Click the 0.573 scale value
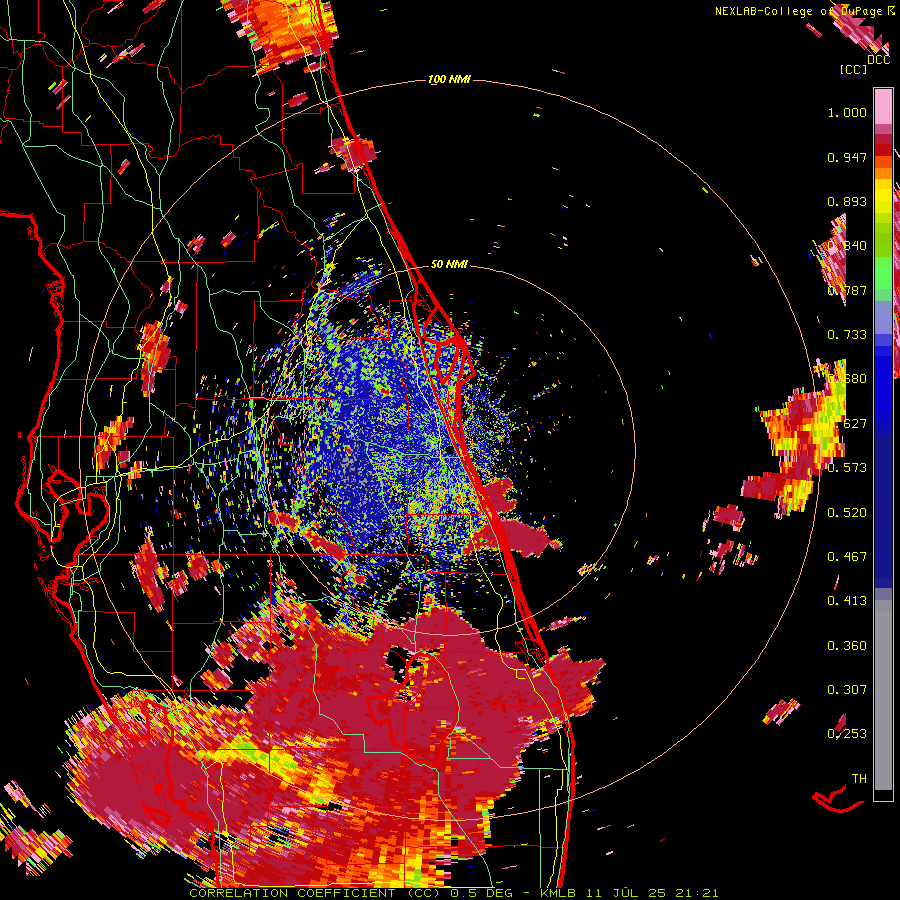The width and height of the screenshot is (900, 900). coord(847,467)
